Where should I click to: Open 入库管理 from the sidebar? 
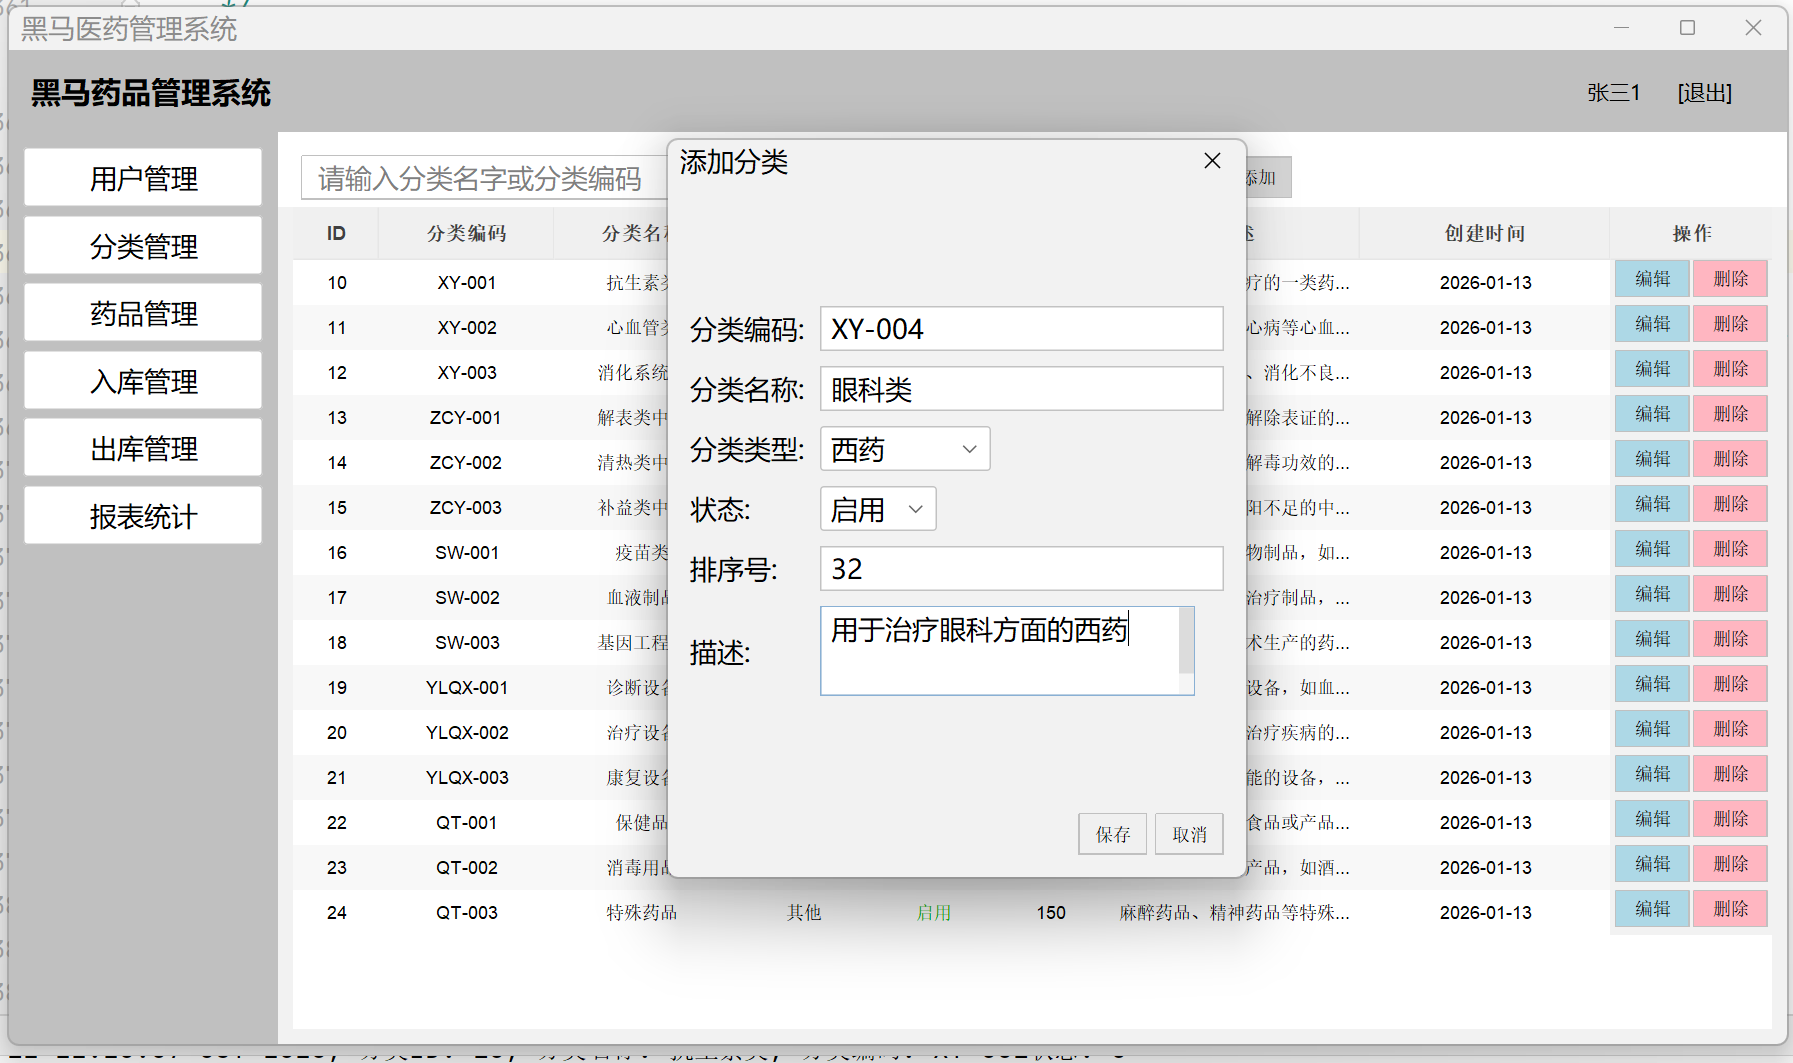click(143, 381)
